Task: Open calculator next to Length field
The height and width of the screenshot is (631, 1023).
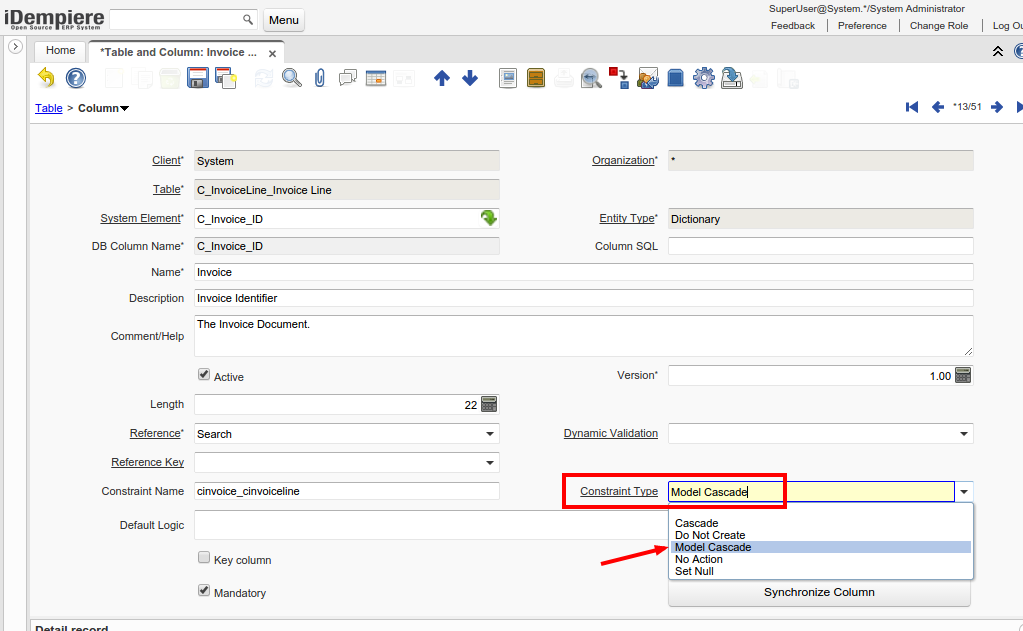Action: coord(489,404)
